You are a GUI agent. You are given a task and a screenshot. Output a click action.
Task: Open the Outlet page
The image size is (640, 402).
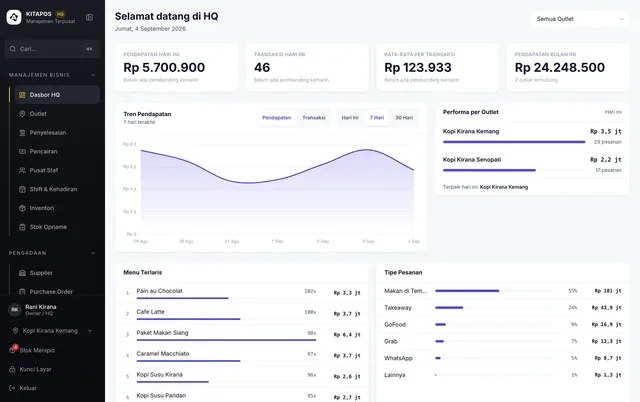pyautogui.click(x=57, y=113)
